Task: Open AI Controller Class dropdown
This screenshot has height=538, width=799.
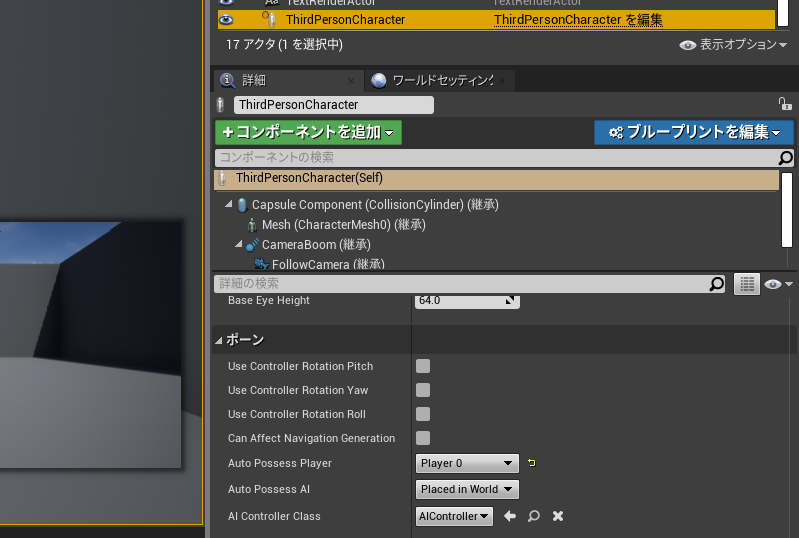Action: (454, 517)
